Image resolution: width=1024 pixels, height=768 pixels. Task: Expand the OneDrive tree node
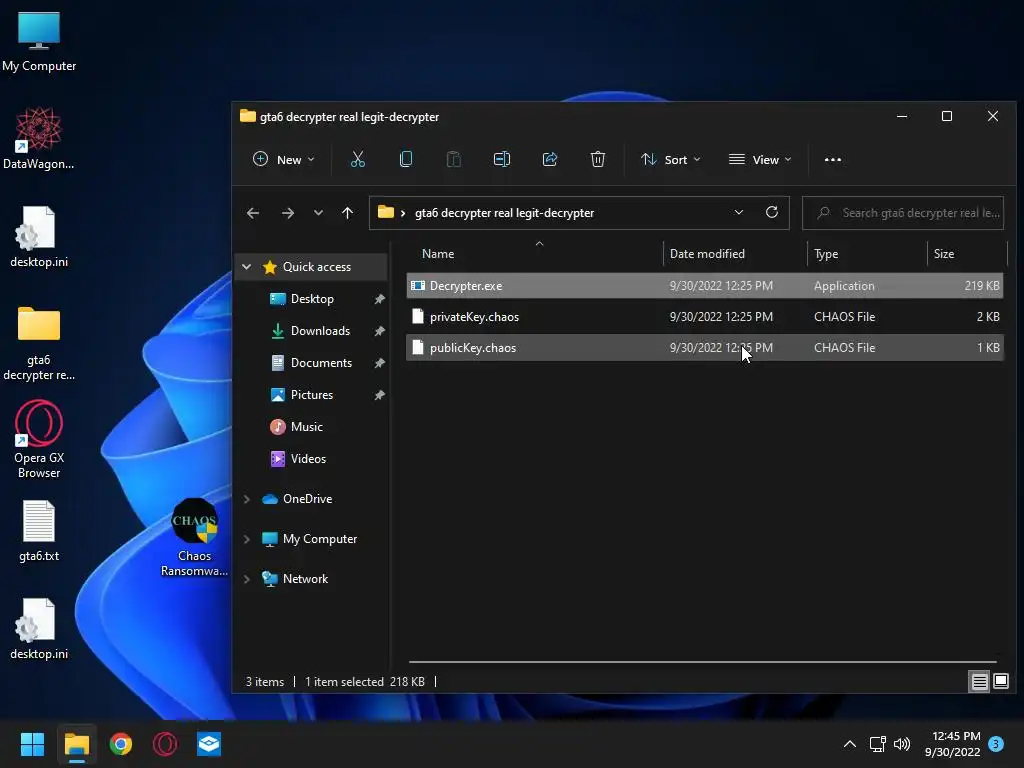pos(247,499)
